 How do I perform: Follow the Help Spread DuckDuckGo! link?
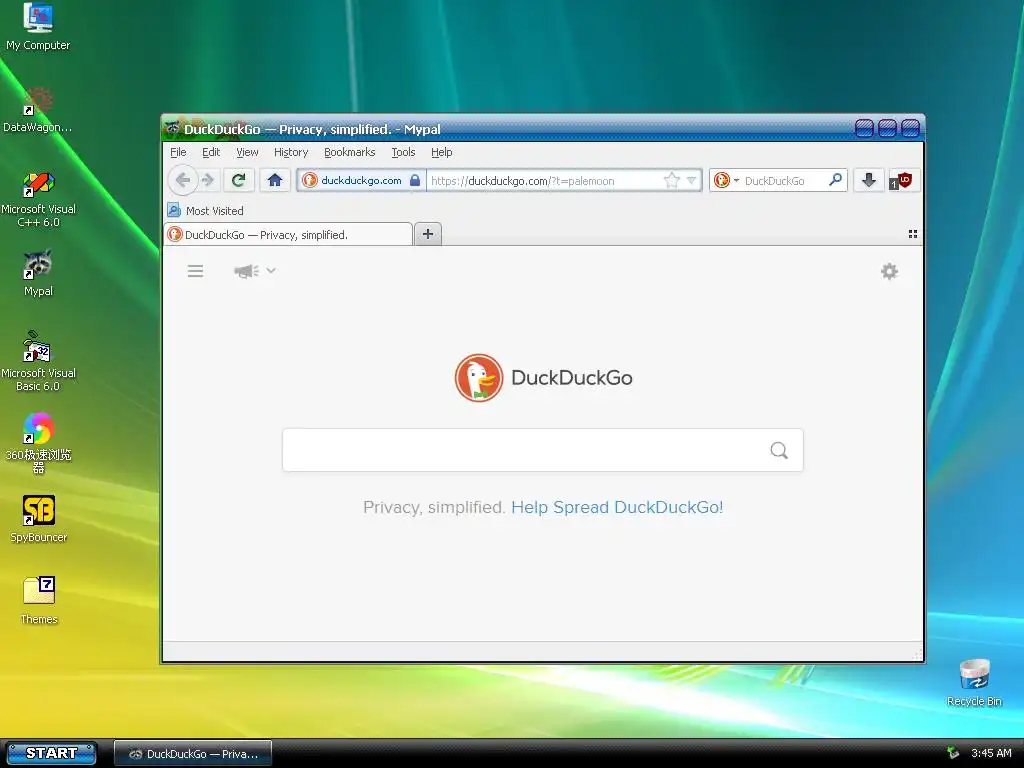617,507
